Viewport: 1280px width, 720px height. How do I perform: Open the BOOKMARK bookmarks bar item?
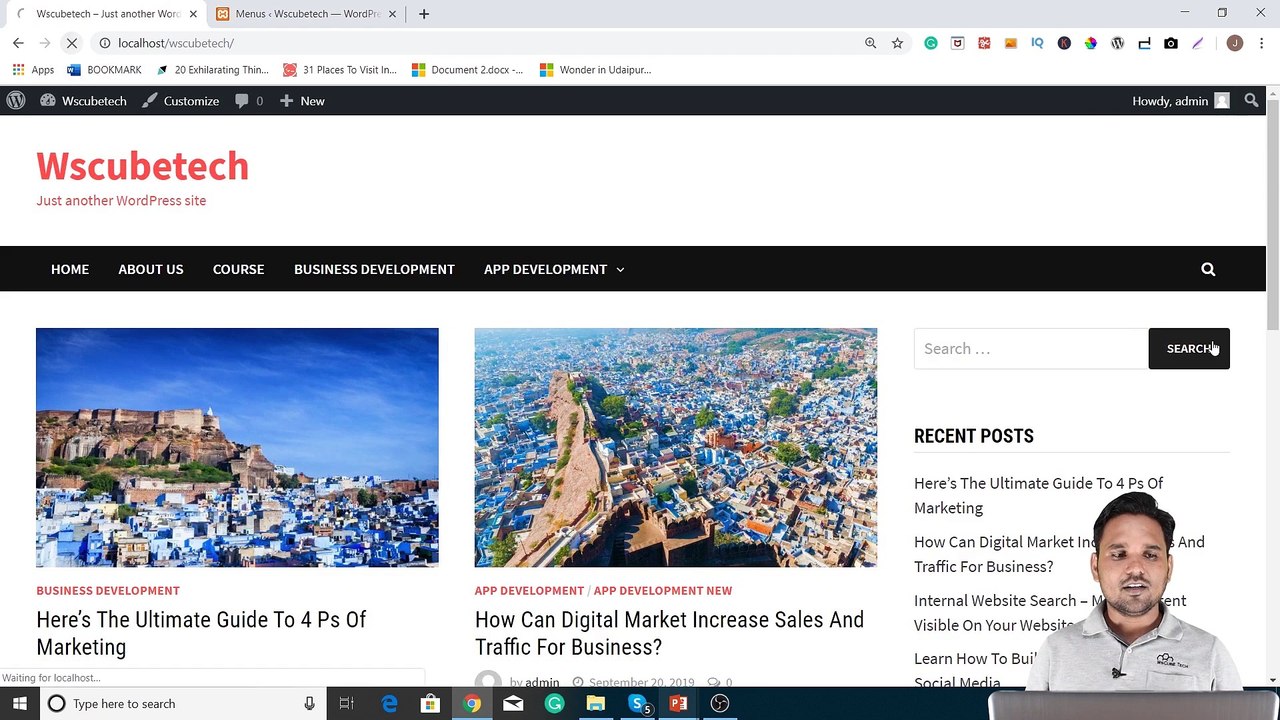tap(104, 70)
